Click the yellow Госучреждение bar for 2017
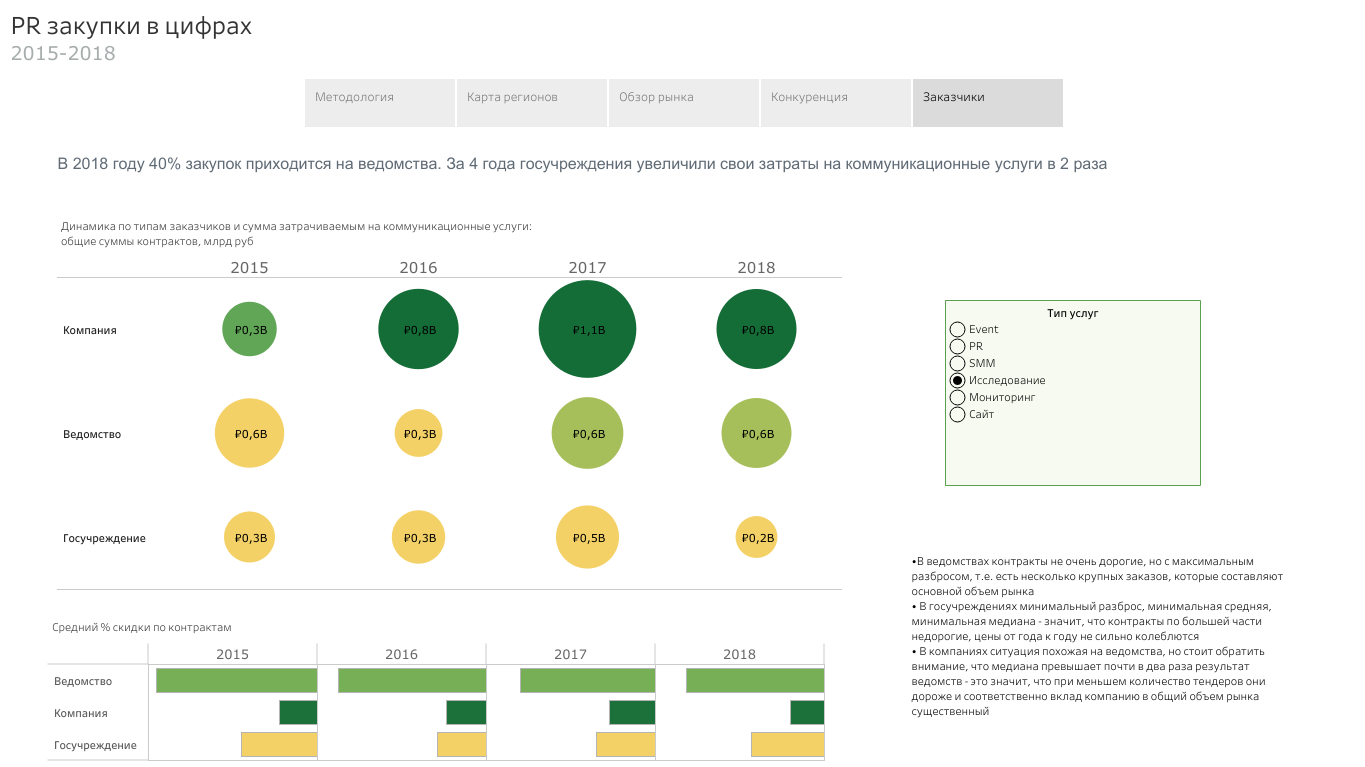 tap(626, 745)
